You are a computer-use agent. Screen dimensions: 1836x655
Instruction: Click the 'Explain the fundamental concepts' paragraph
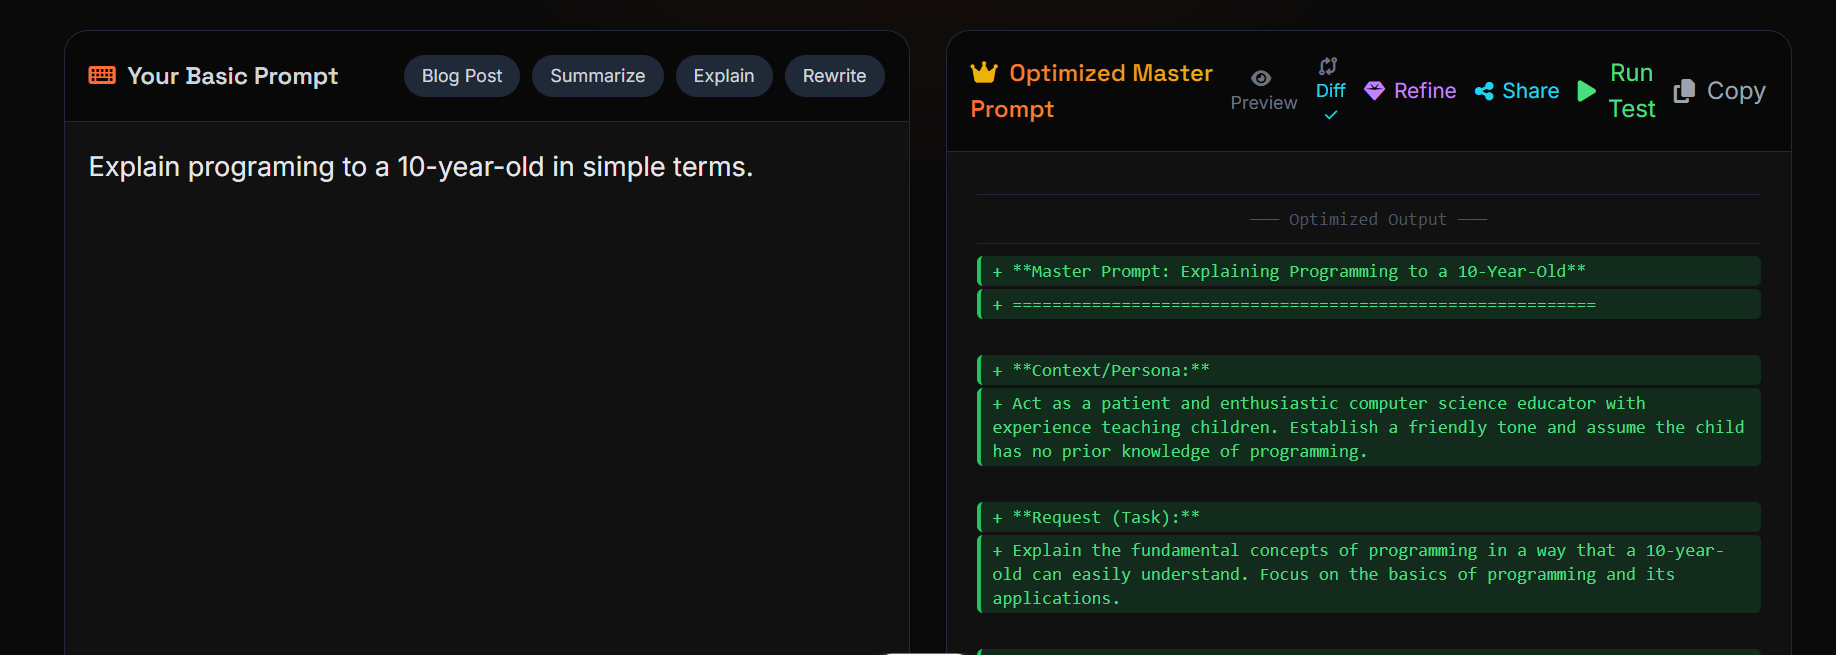(1369, 574)
